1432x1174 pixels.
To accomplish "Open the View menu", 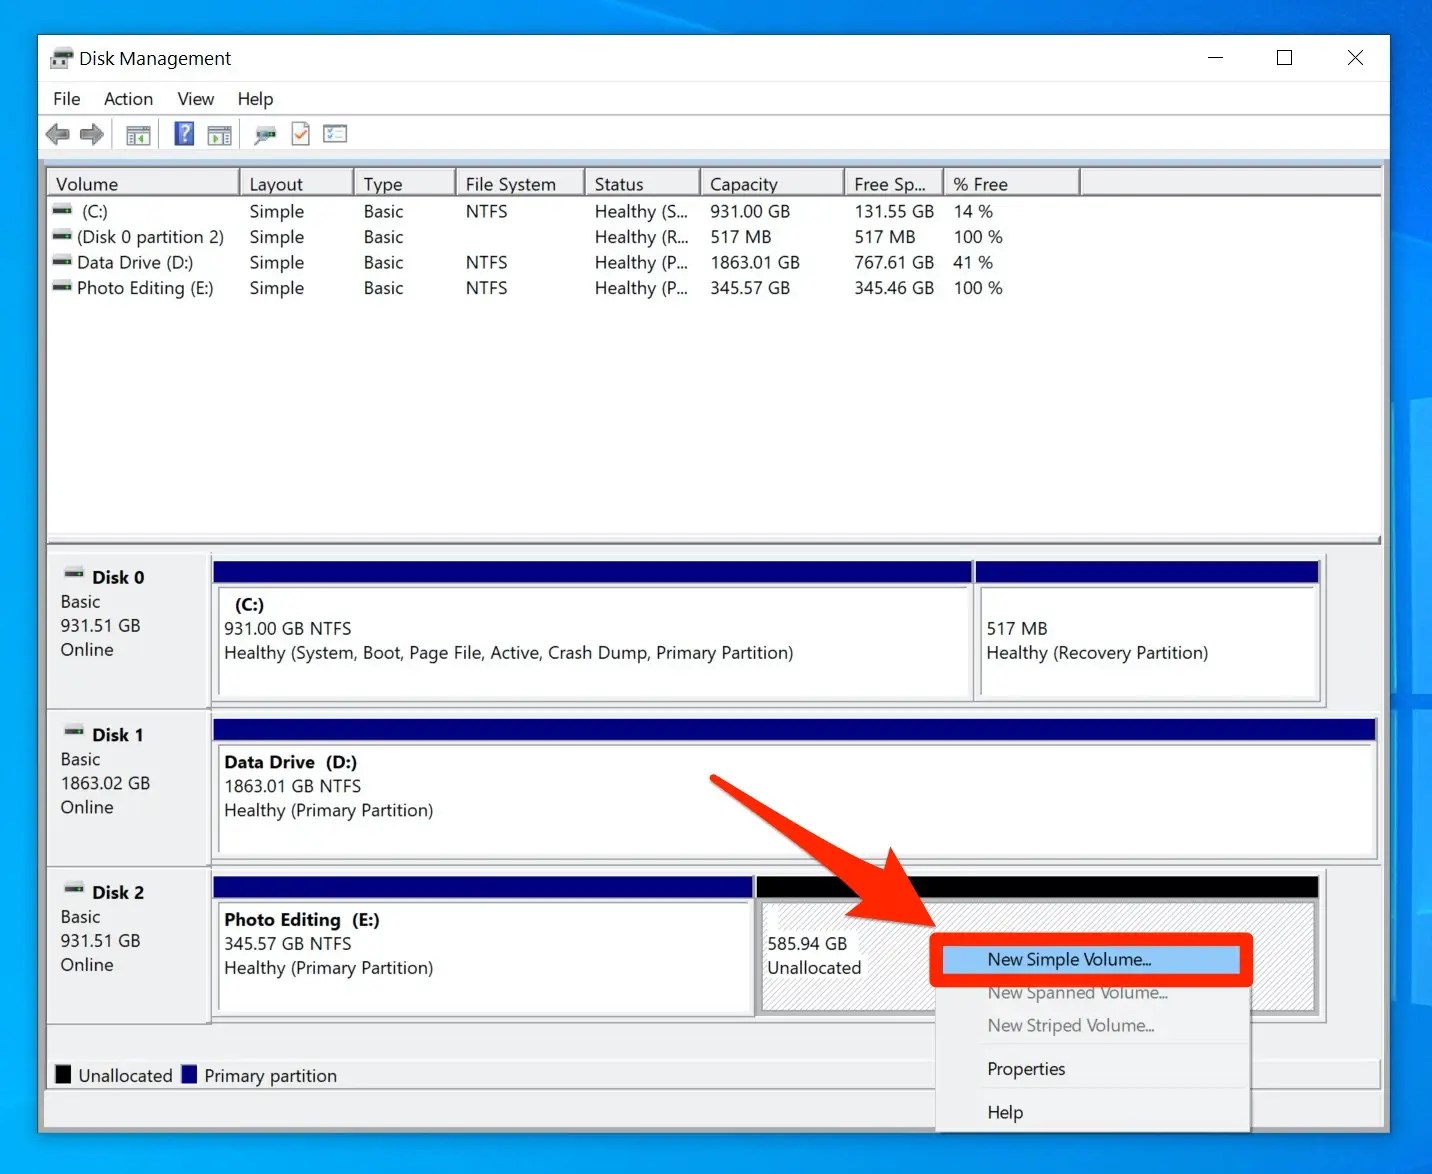I will pyautogui.click(x=196, y=99).
